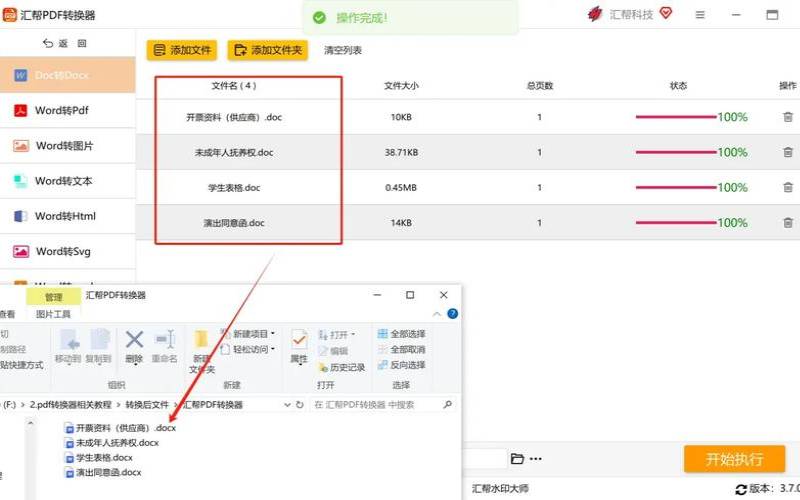Select 学生表格.docx in Explorer
The height and width of the screenshot is (500, 800).
pyautogui.click(x=98, y=458)
